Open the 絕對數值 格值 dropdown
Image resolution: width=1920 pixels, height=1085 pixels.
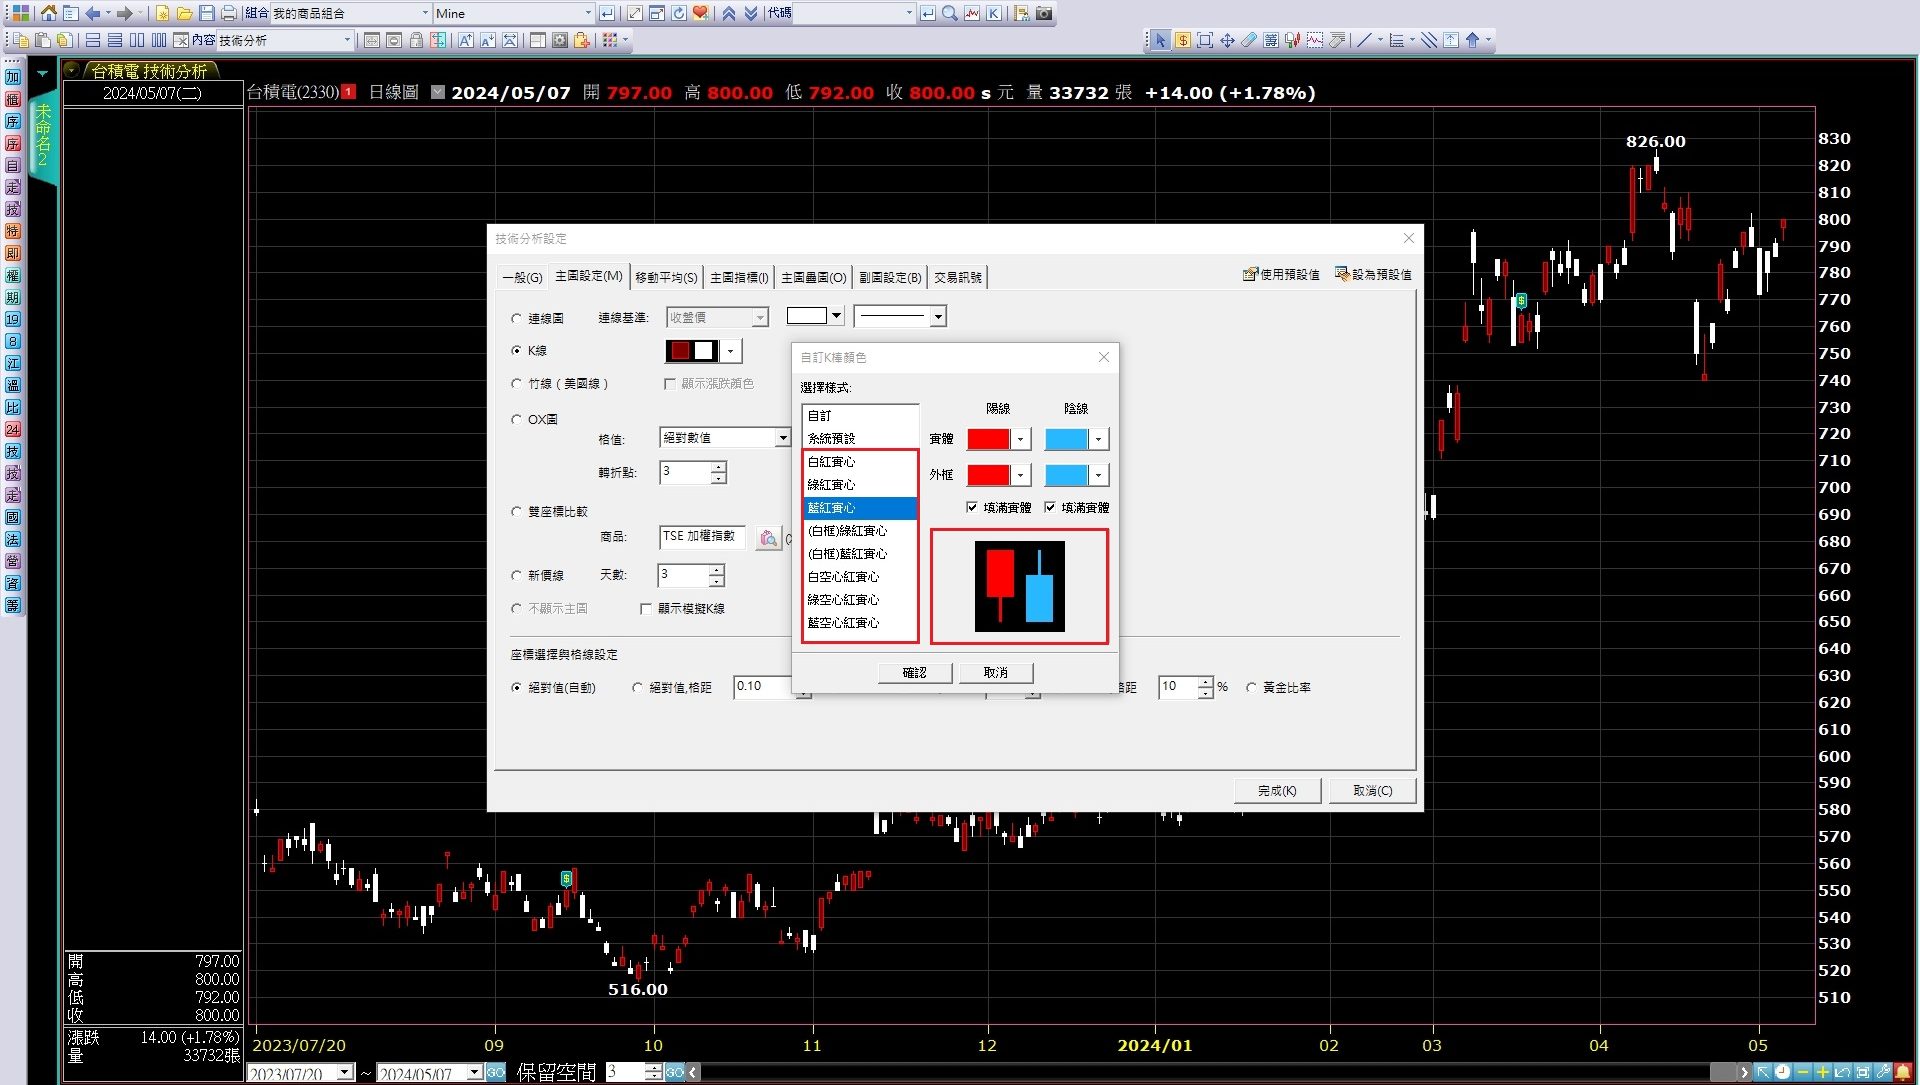point(783,438)
